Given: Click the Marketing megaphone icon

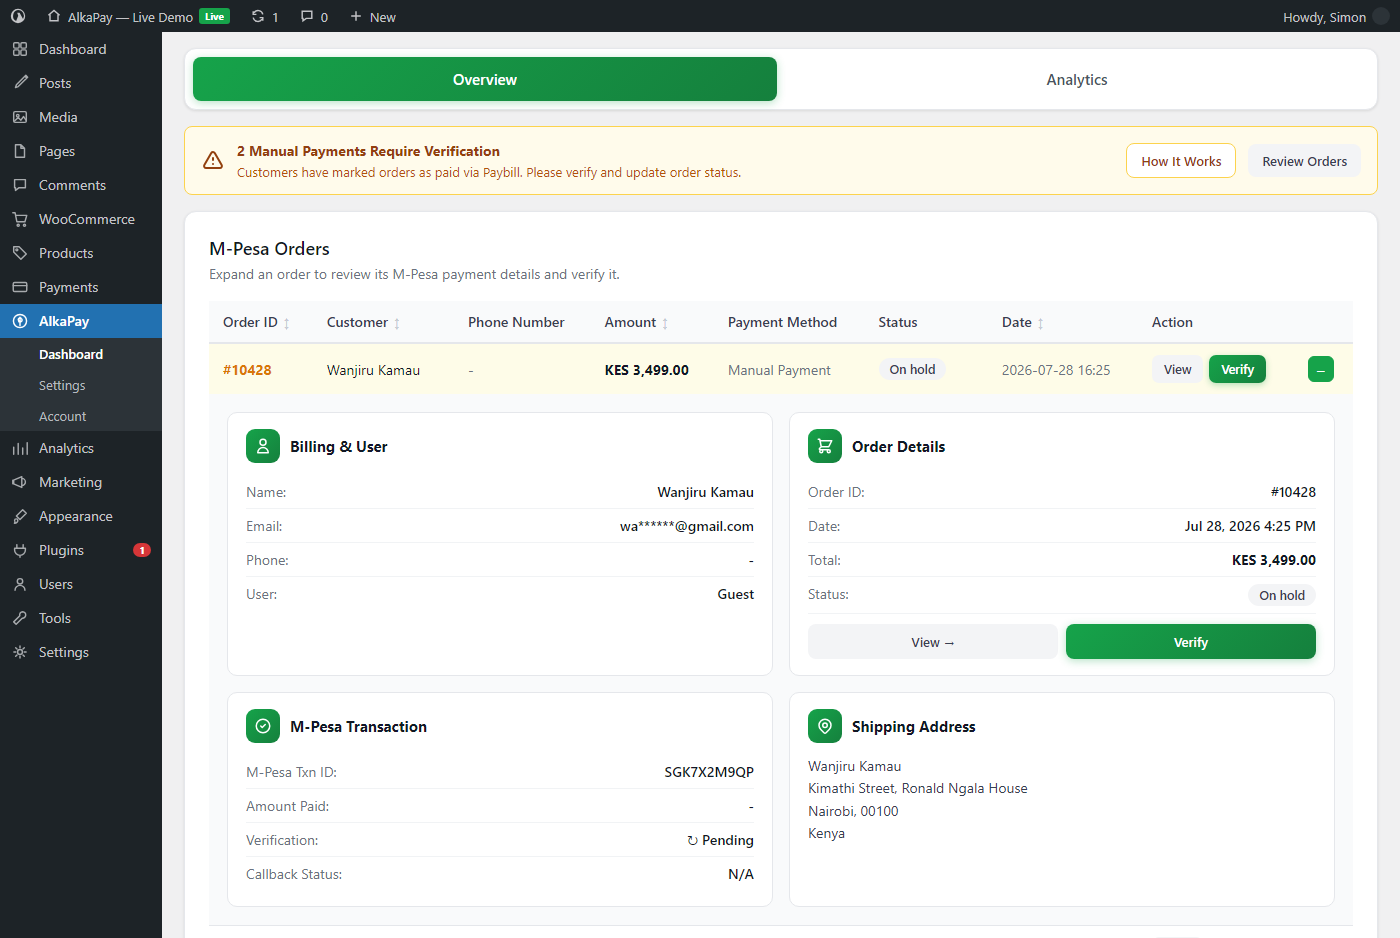Looking at the screenshot, I should click(x=20, y=482).
